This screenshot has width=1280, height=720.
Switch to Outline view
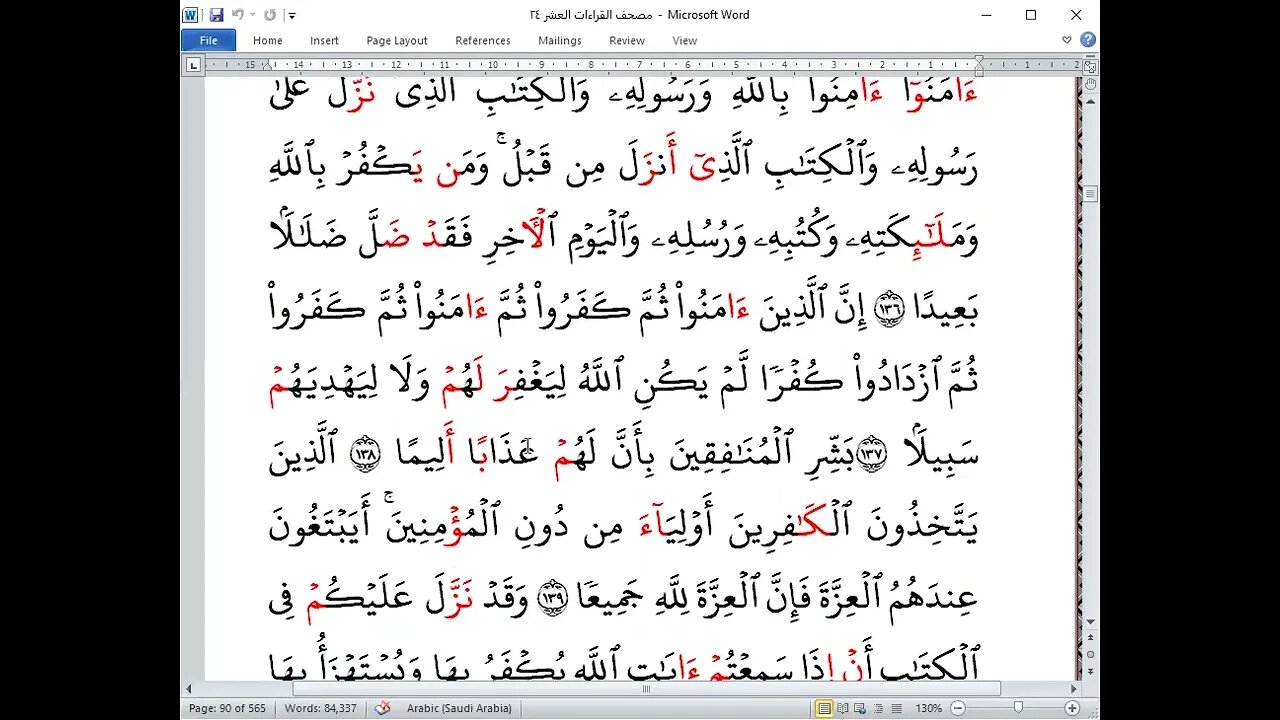tap(877, 708)
